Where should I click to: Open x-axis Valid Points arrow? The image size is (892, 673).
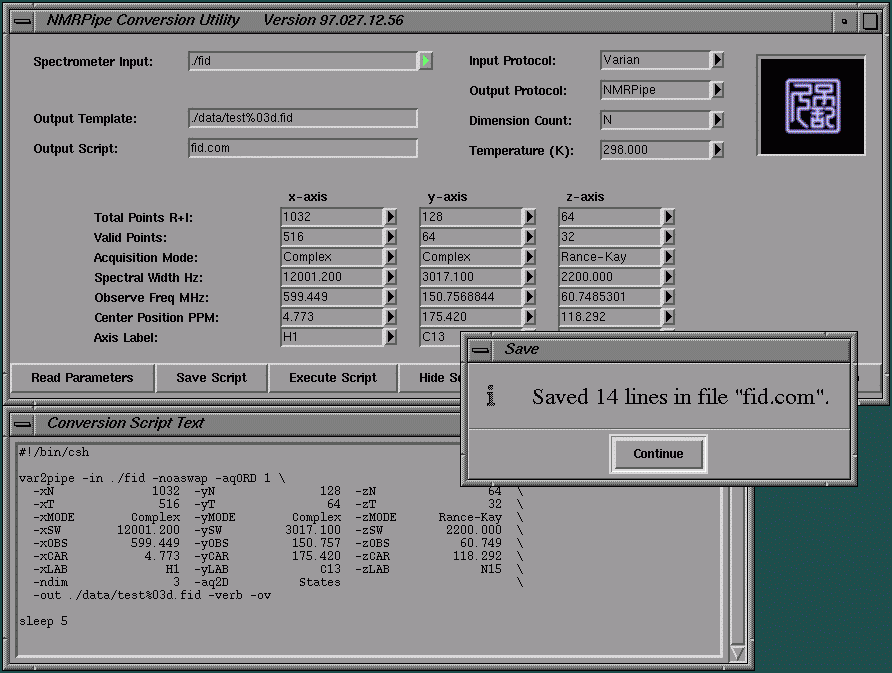coord(391,237)
